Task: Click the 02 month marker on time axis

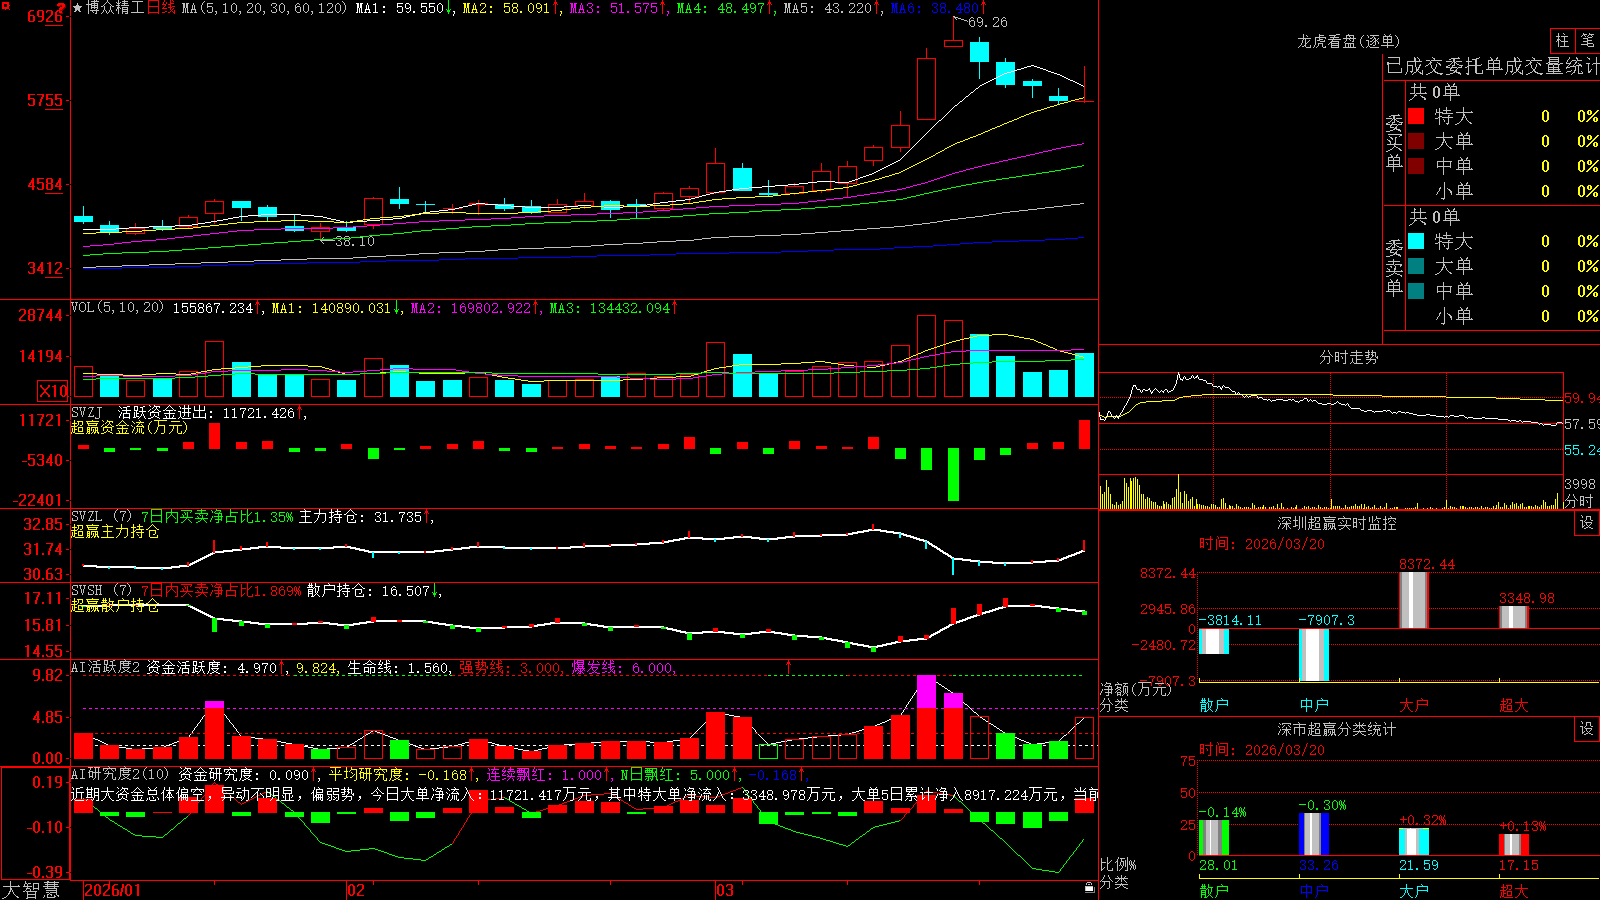Action: click(355, 890)
